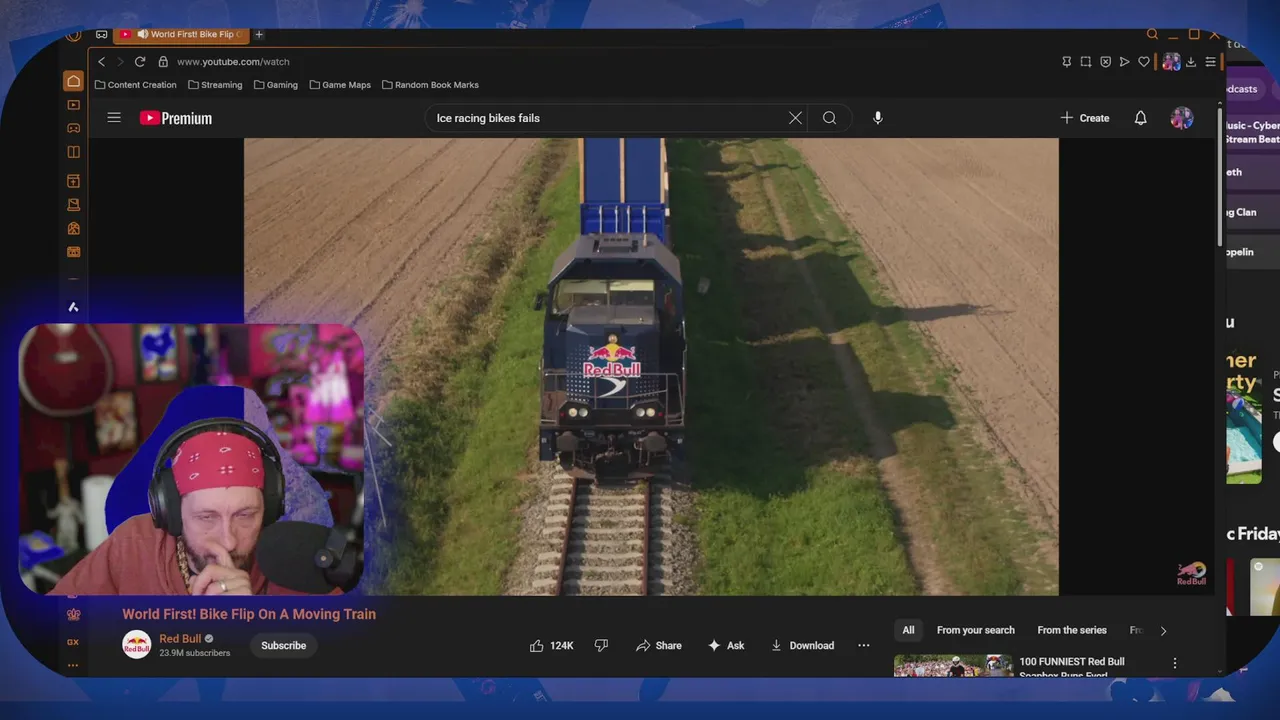The width and height of the screenshot is (1280, 720).
Task: Like the video with 124K likes
Action: click(552, 646)
